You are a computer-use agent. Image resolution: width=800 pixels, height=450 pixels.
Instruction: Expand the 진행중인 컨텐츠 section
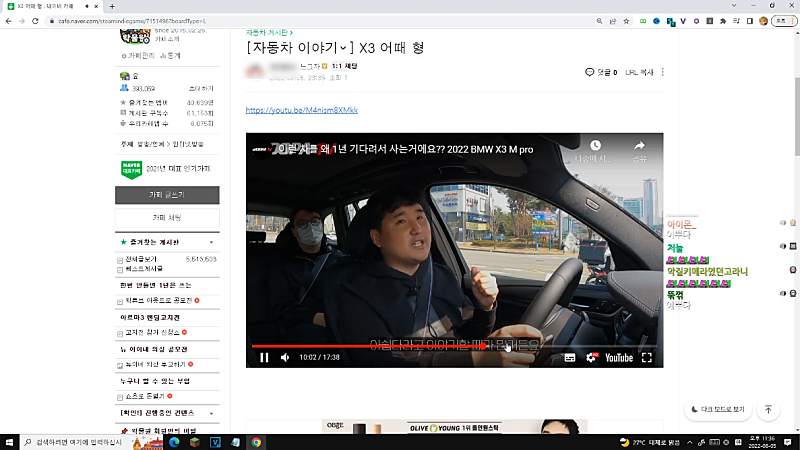[211, 413]
